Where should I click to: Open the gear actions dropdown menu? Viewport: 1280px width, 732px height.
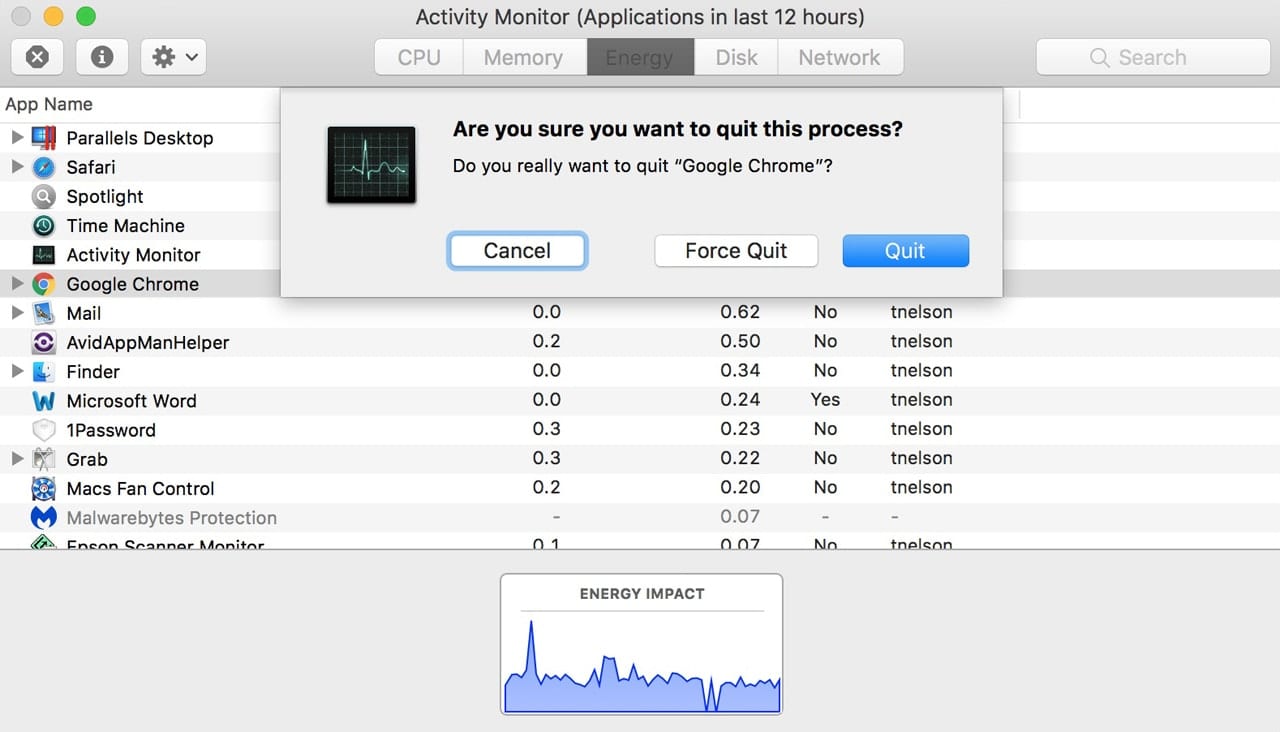(x=174, y=57)
